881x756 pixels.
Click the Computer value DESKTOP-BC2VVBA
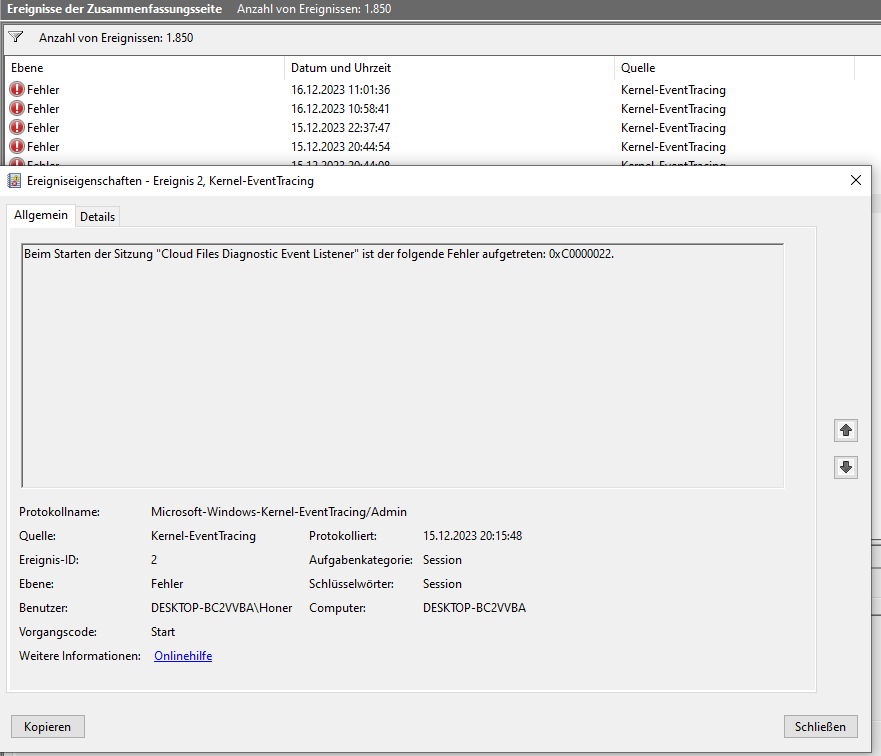pyautogui.click(x=474, y=608)
